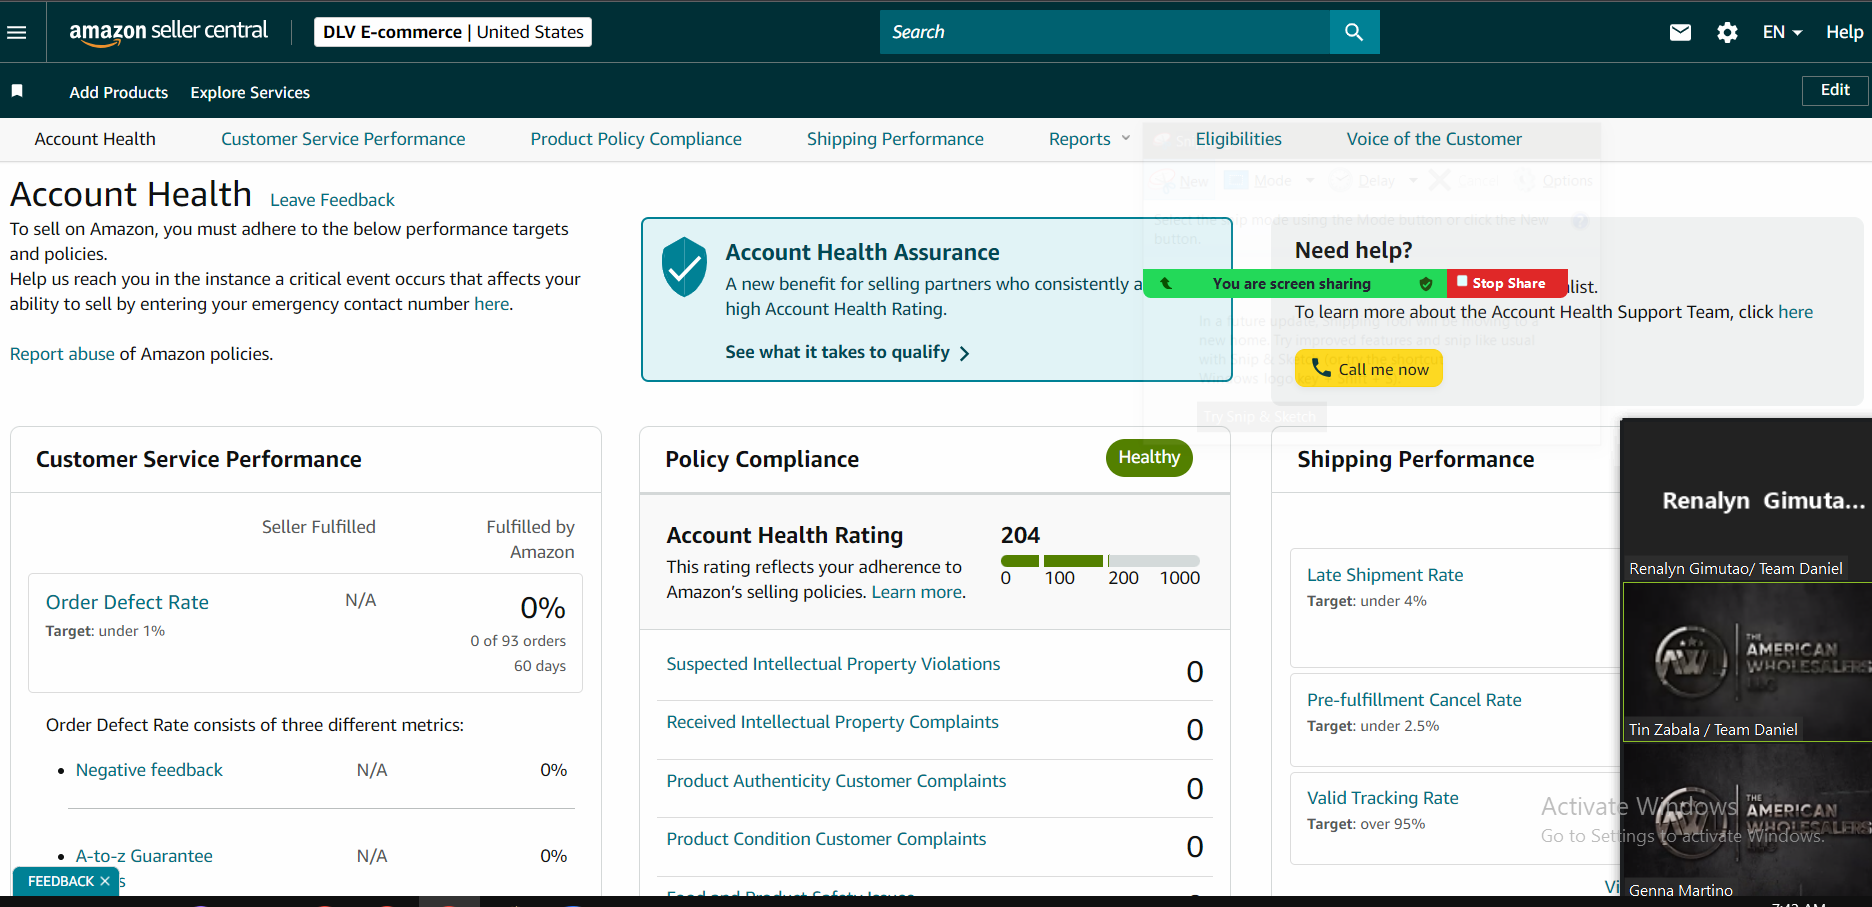This screenshot has width=1872, height=907.
Task: Open the messages envelope icon
Action: [x=1680, y=32]
